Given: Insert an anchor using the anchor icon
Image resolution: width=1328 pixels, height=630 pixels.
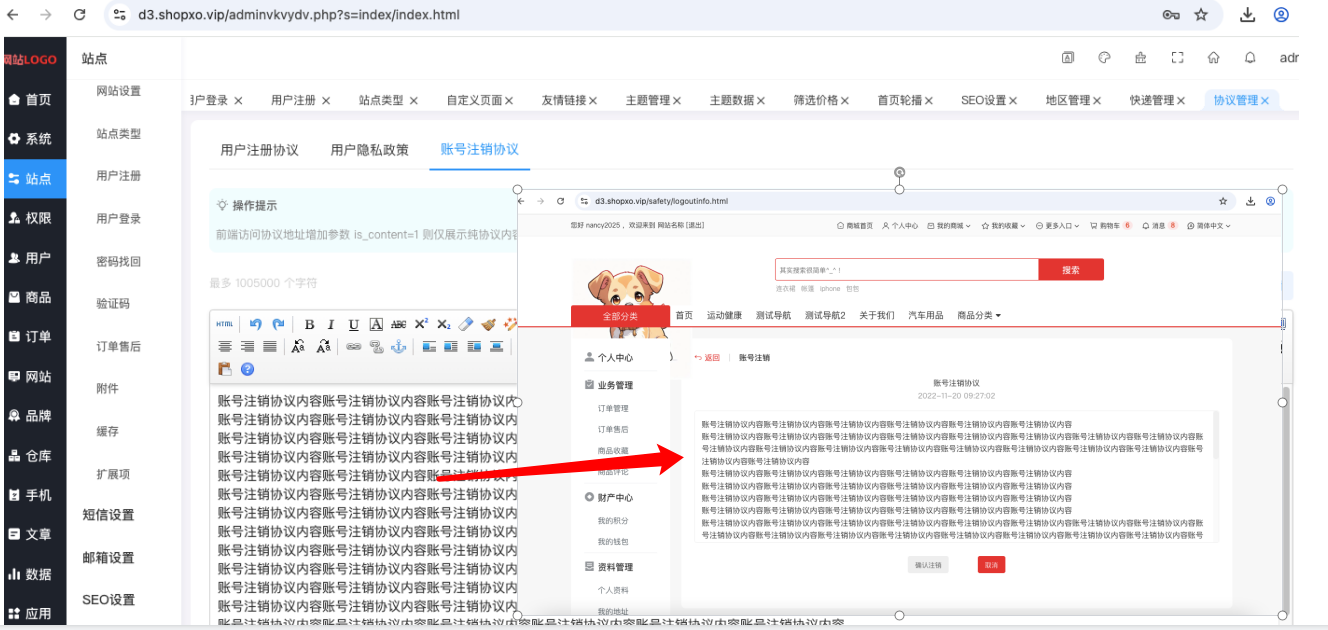Looking at the screenshot, I should pyautogui.click(x=398, y=346).
